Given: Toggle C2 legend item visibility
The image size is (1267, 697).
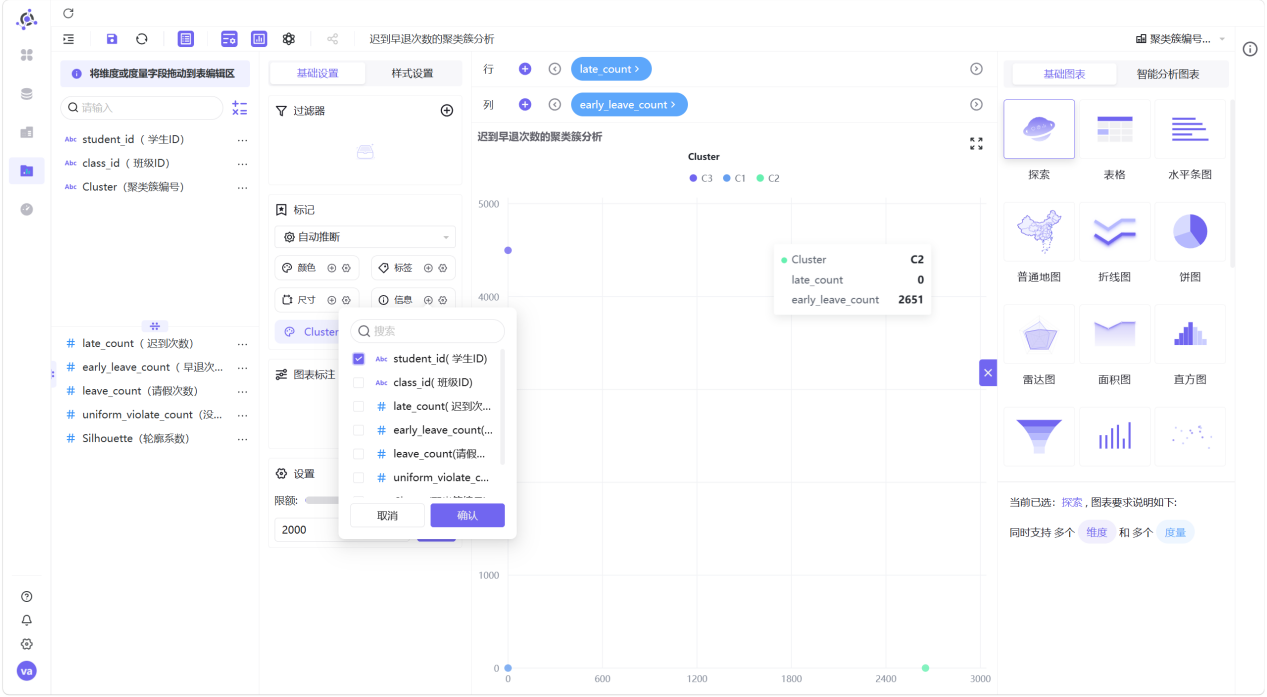Looking at the screenshot, I should tap(768, 178).
